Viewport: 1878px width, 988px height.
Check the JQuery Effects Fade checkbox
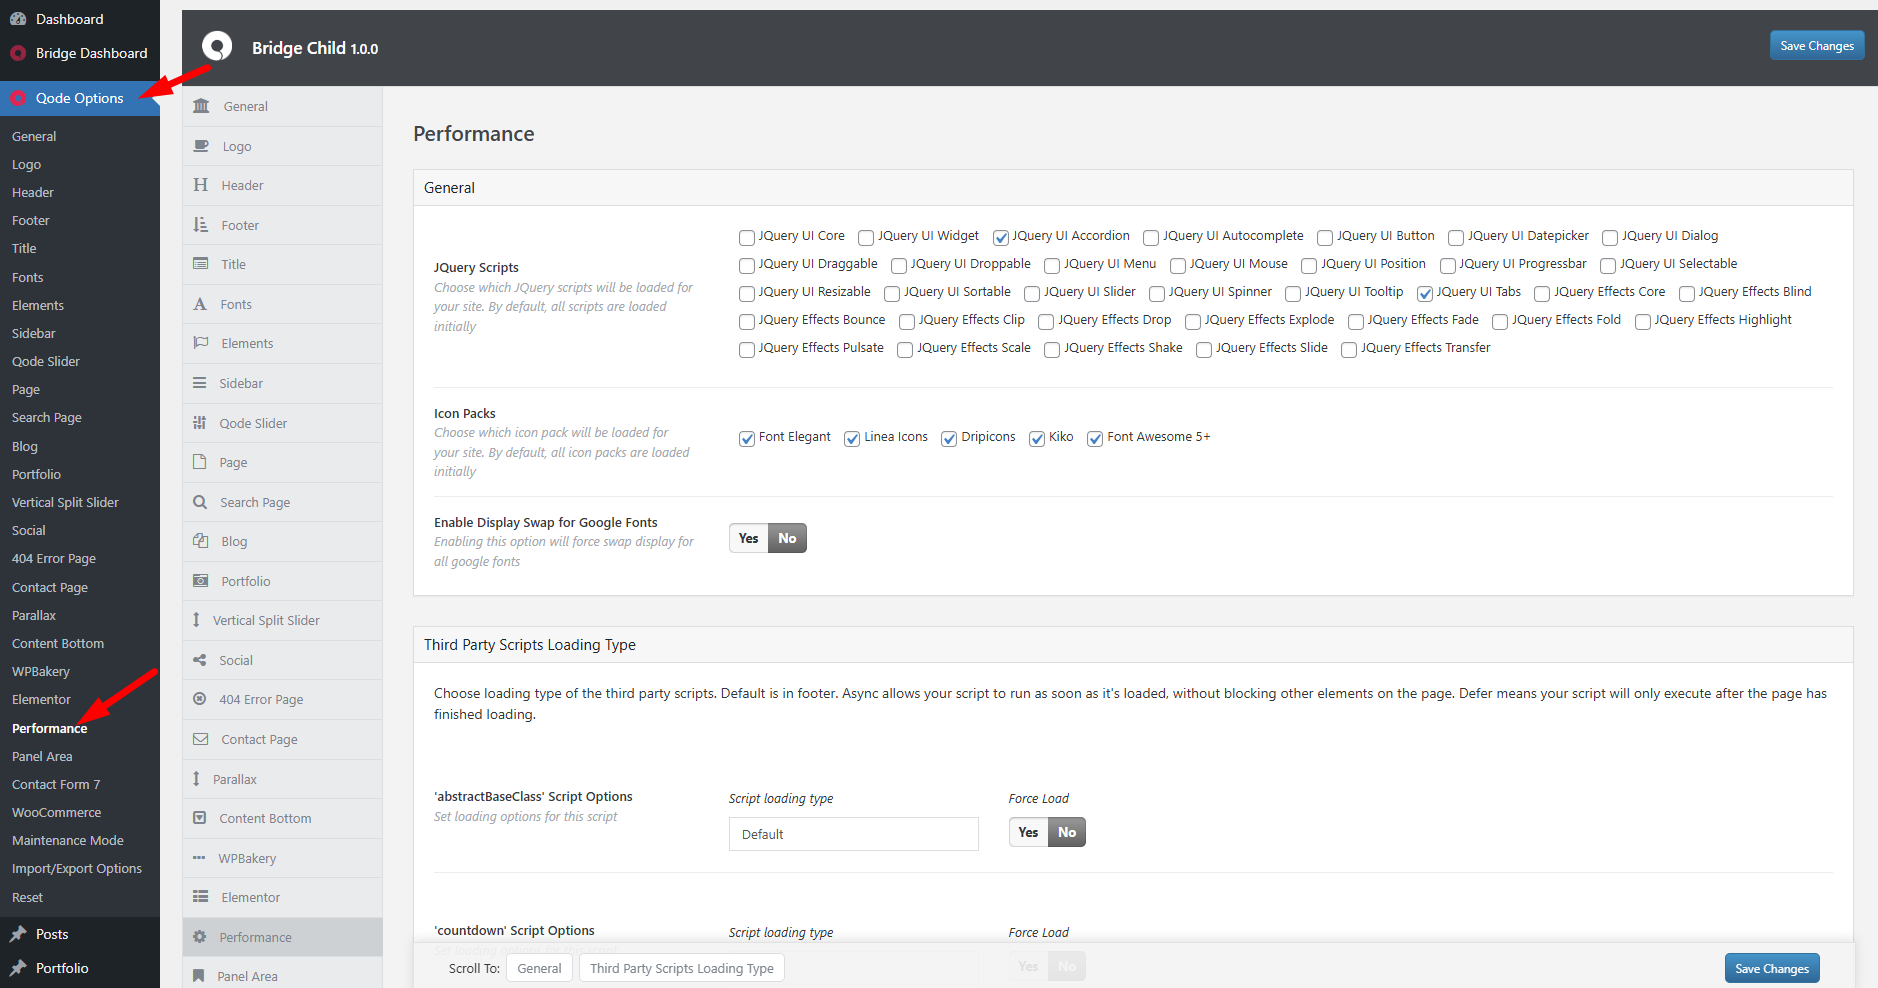coord(1356,321)
